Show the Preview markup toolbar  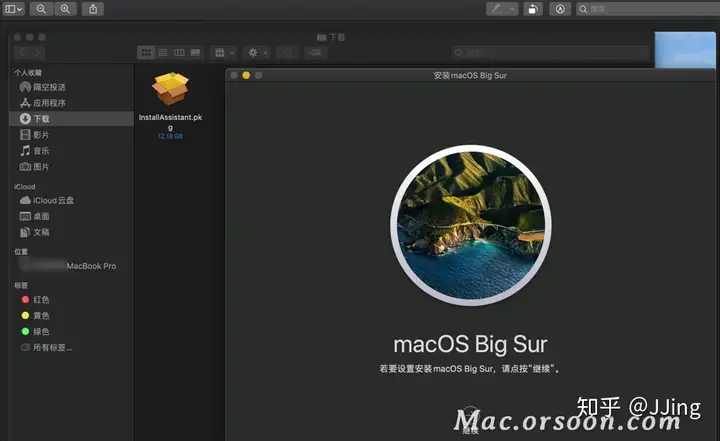coord(560,9)
